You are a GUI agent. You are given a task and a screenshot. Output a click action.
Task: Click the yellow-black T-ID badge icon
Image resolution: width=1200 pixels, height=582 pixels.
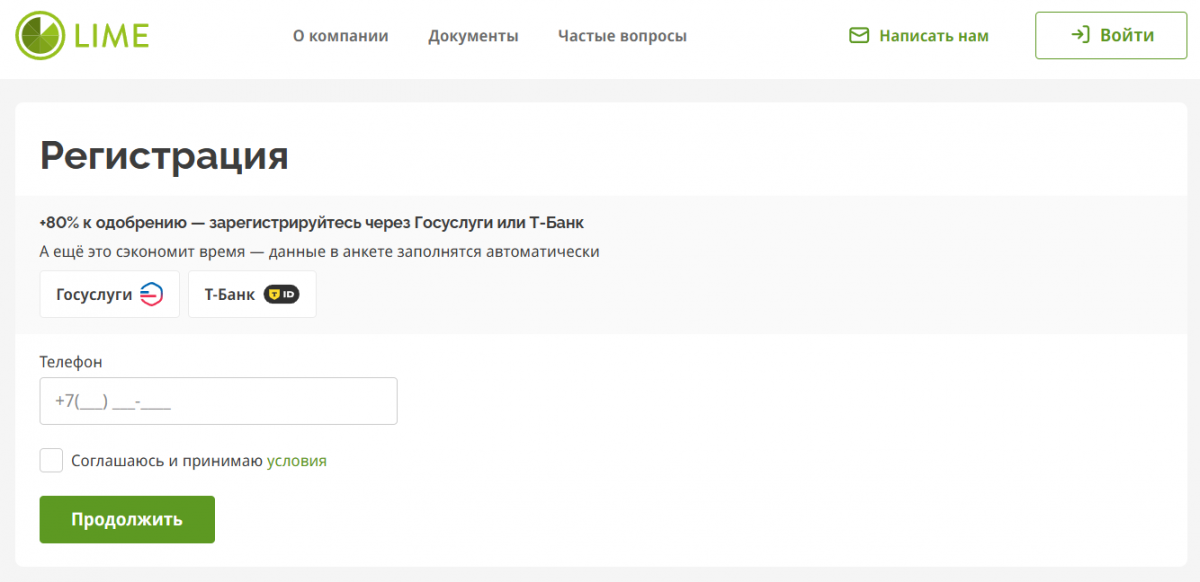coord(281,294)
